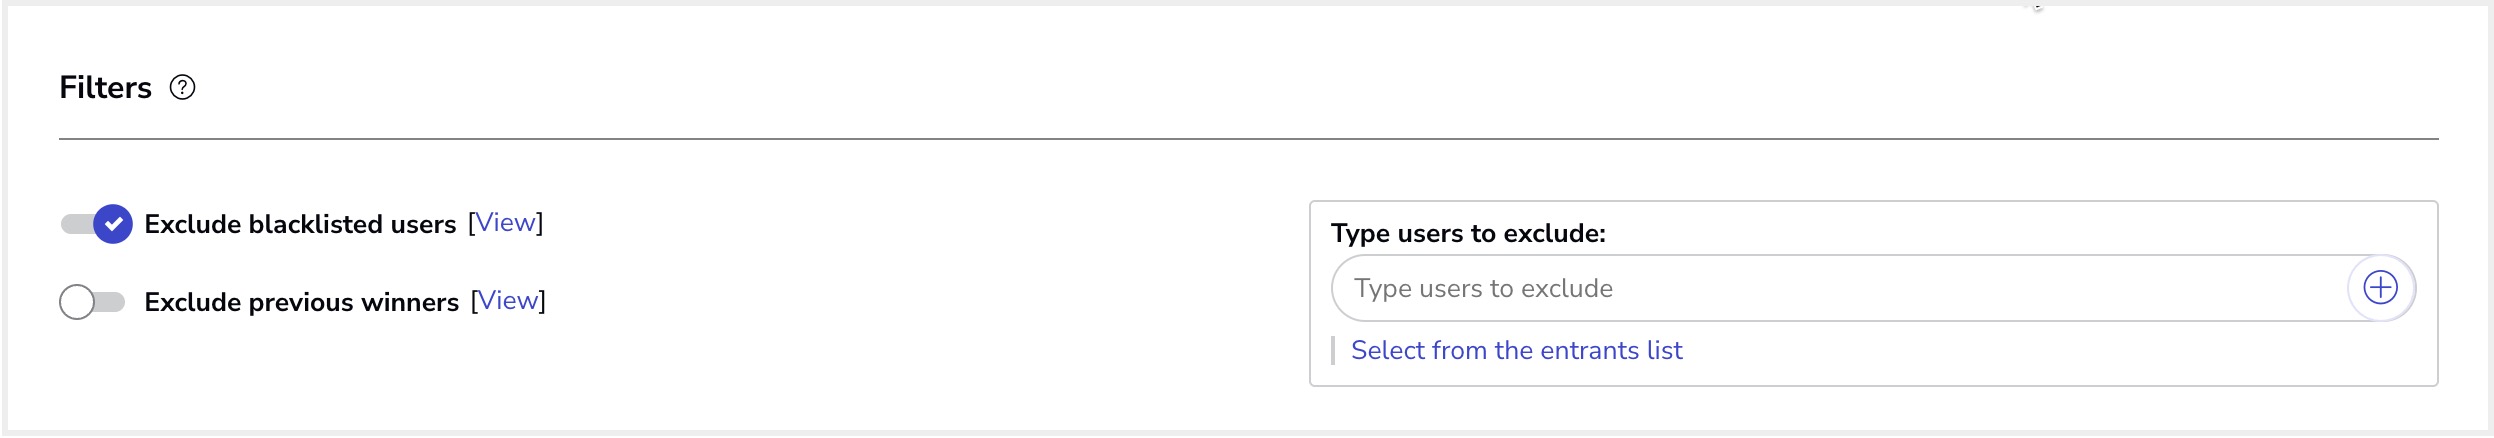Click the gray track of blacklisted users switch
This screenshot has height=438, width=2494.
[75, 224]
